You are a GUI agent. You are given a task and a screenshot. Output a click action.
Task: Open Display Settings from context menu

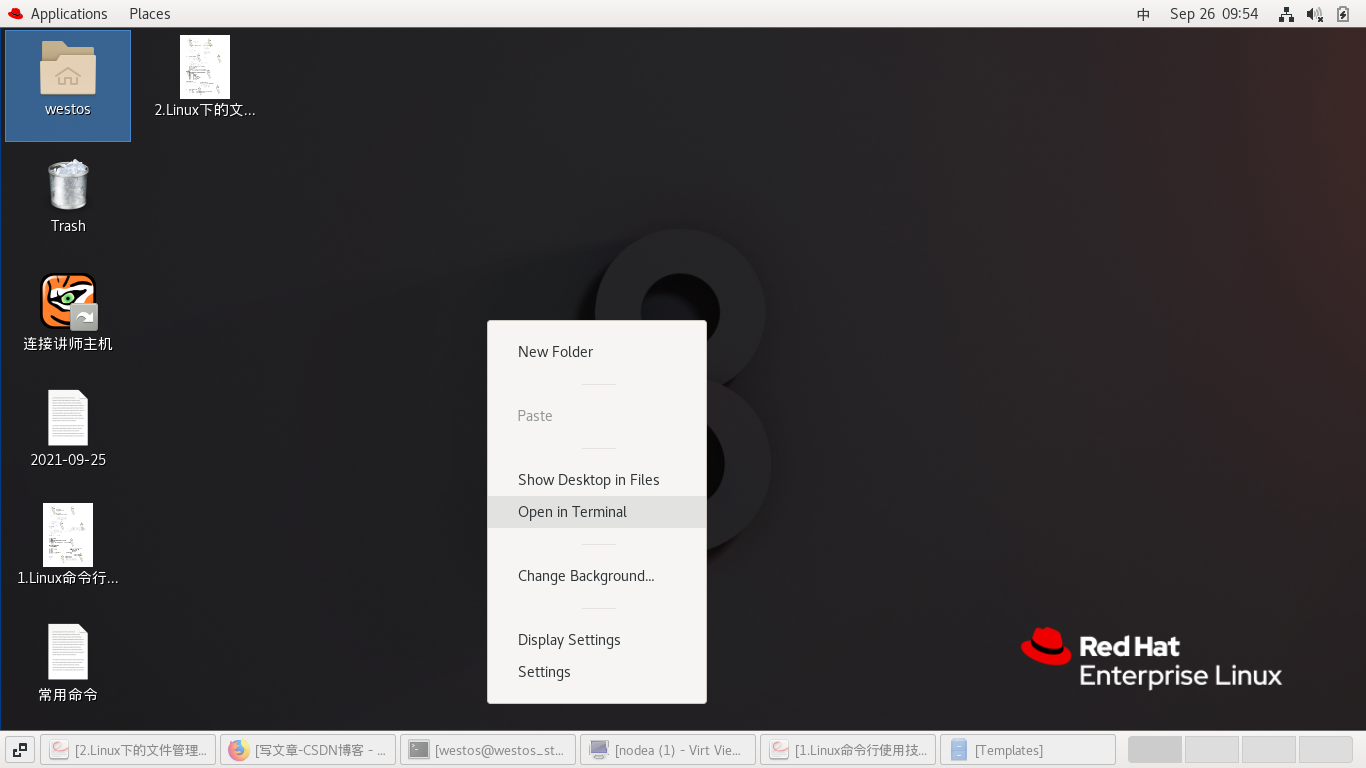click(596, 640)
